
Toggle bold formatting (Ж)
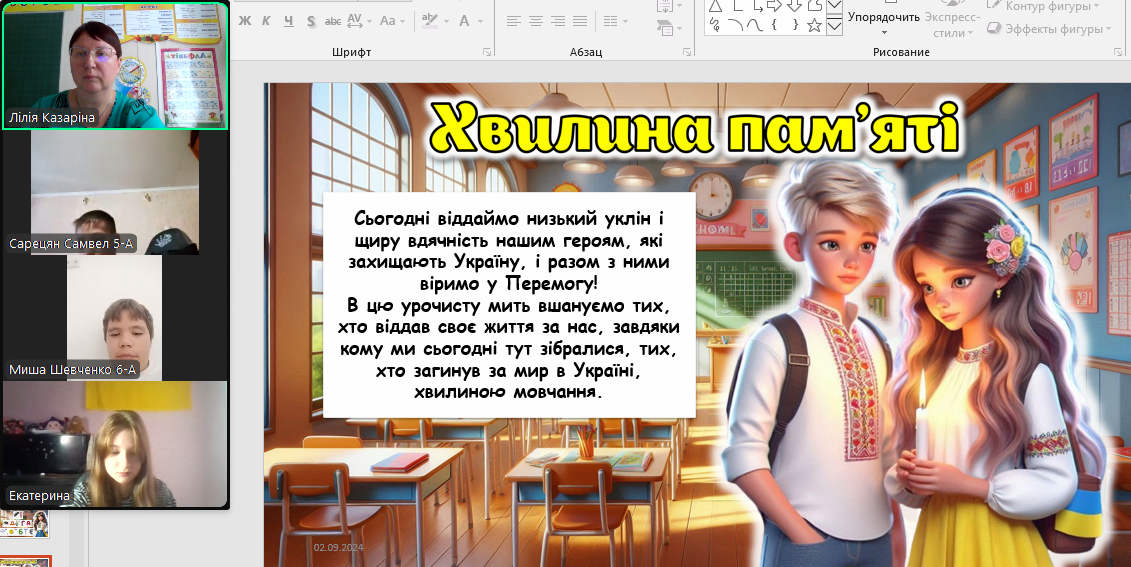coord(243,21)
